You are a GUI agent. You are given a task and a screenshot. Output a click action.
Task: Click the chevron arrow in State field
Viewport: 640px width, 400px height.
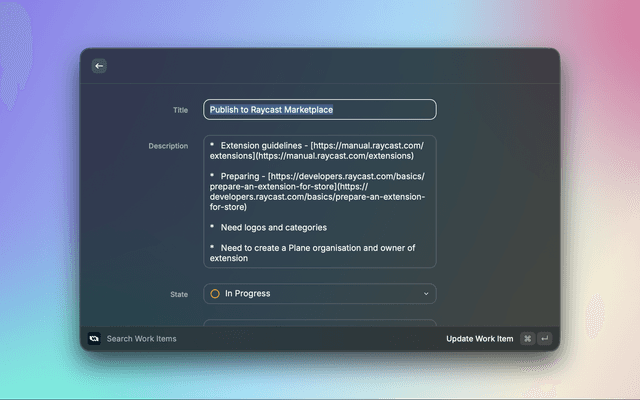(426, 294)
